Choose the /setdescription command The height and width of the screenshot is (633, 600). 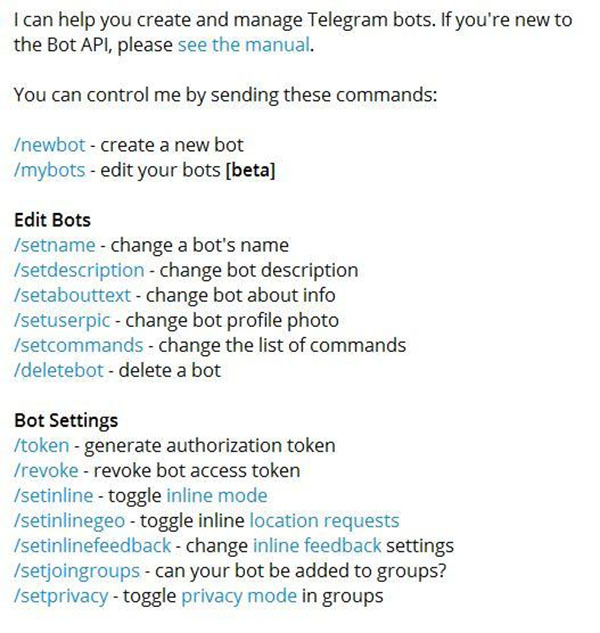click(79, 270)
